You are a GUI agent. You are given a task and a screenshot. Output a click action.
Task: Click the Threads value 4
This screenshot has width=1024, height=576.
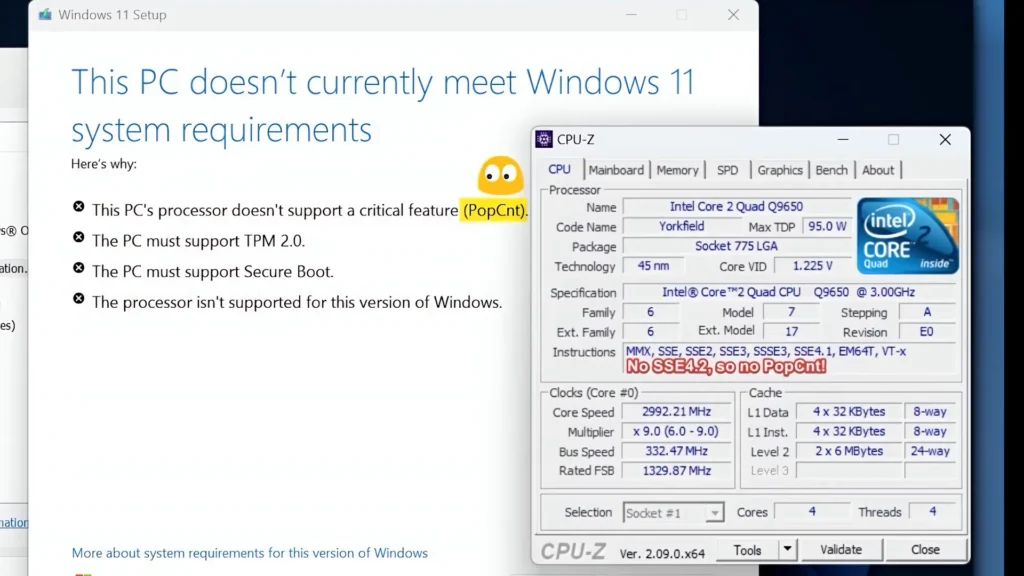[933, 511]
